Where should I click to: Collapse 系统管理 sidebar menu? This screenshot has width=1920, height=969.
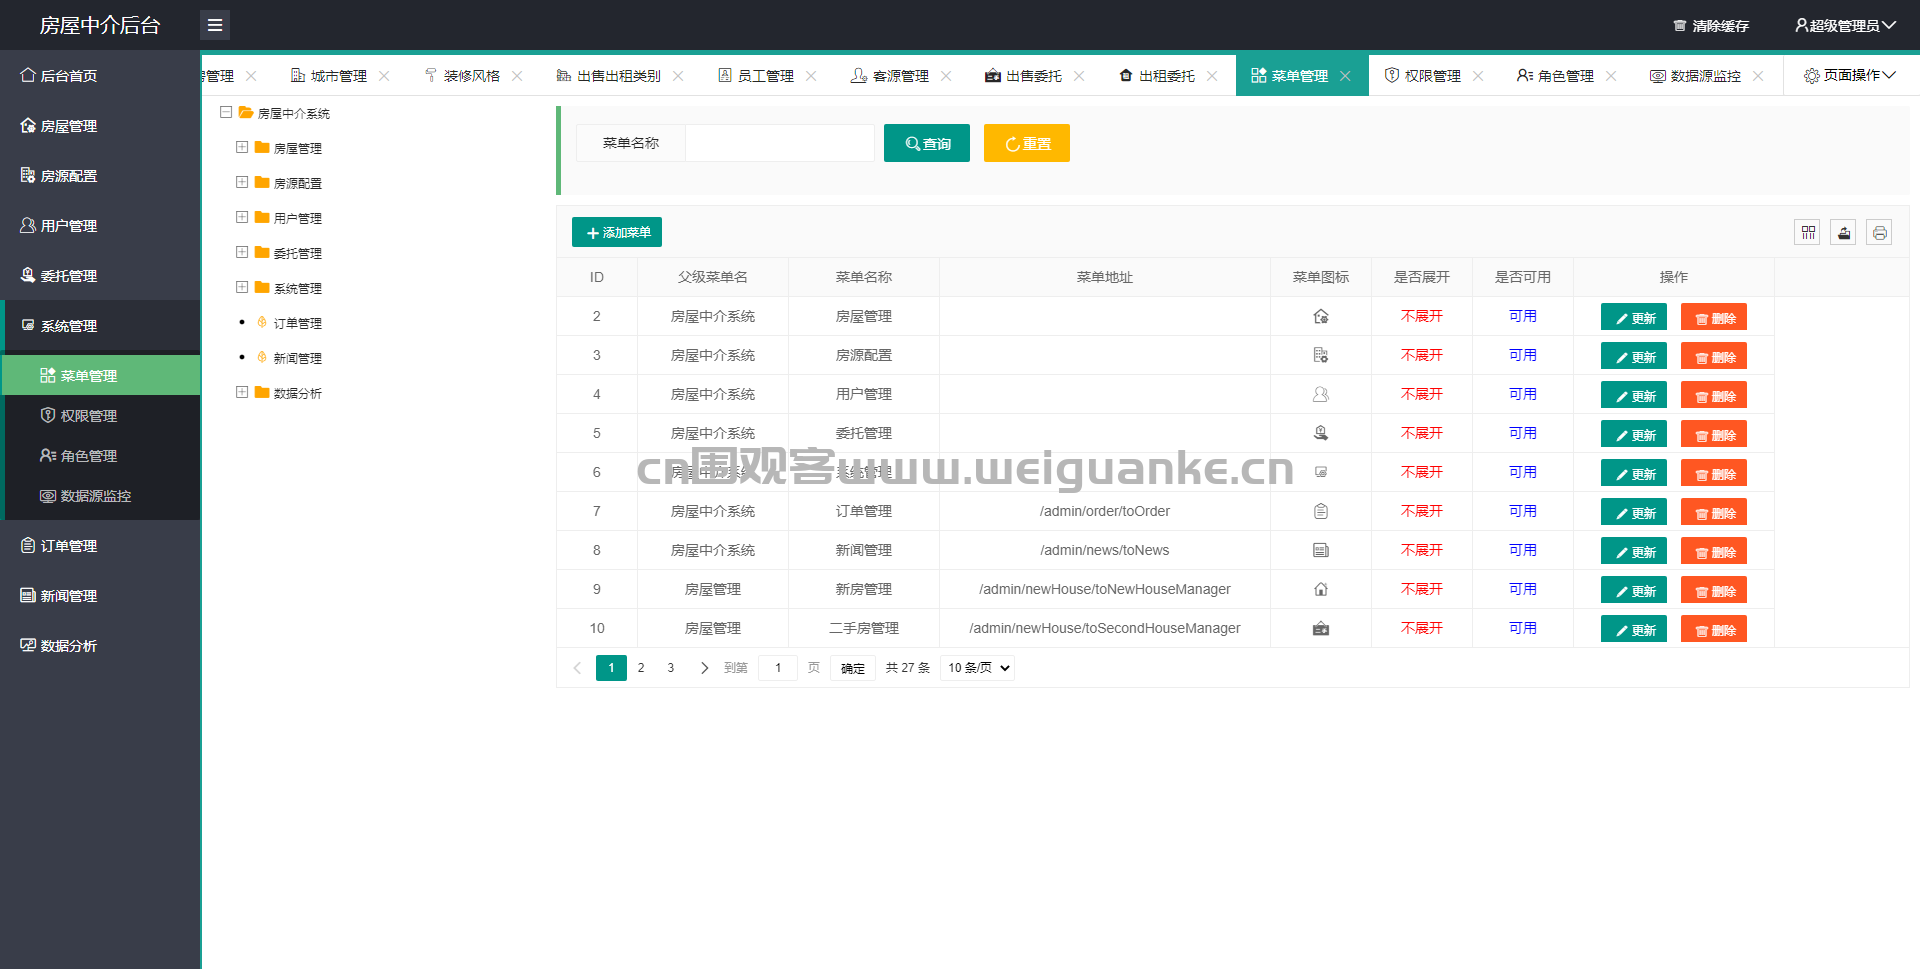[100, 325]
